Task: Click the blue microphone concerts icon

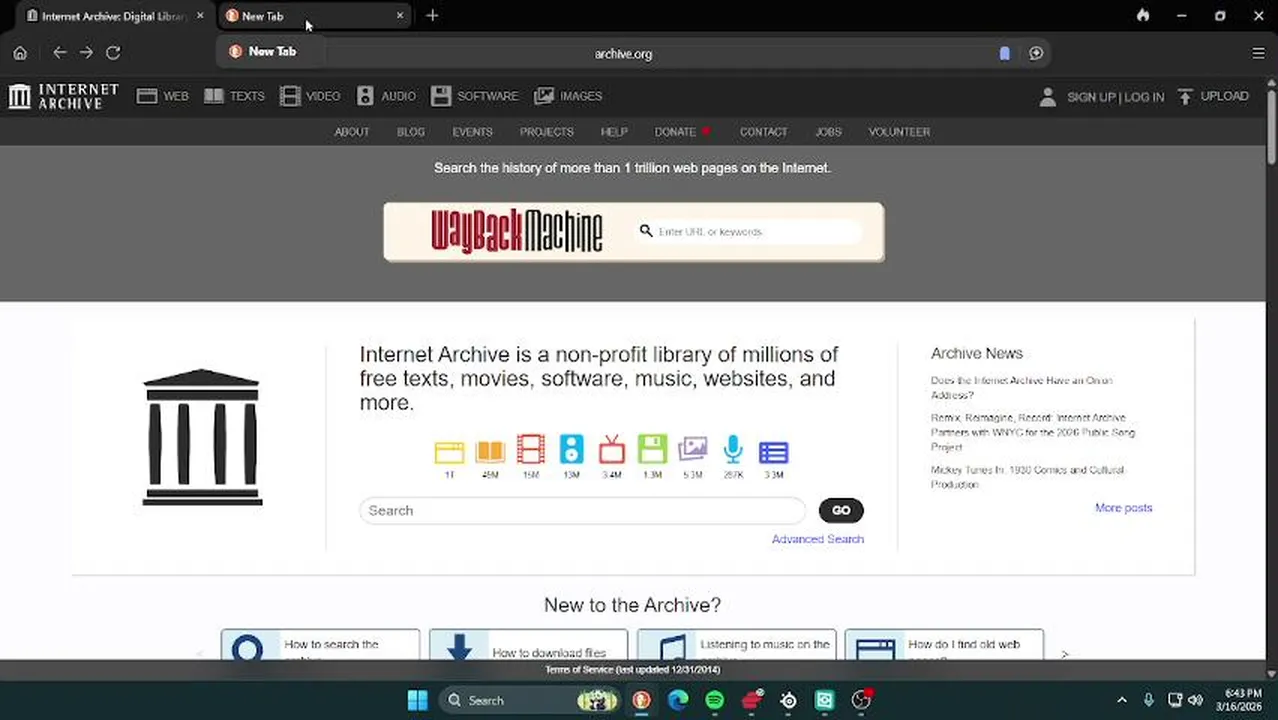Action: [733, 451]
